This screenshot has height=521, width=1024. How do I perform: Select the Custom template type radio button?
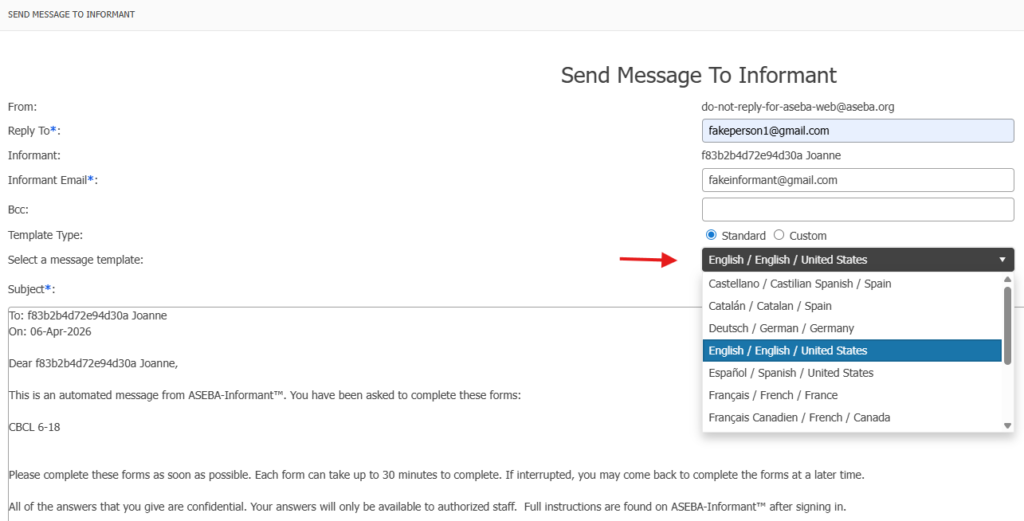[779, 235]
